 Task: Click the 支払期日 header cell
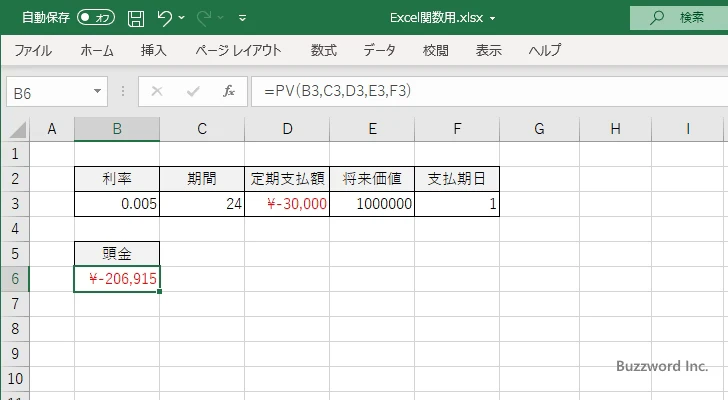[457, 179]
